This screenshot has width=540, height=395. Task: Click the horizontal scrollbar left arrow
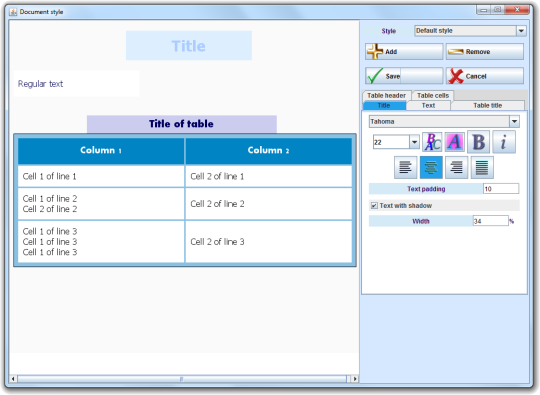point(13,379)
